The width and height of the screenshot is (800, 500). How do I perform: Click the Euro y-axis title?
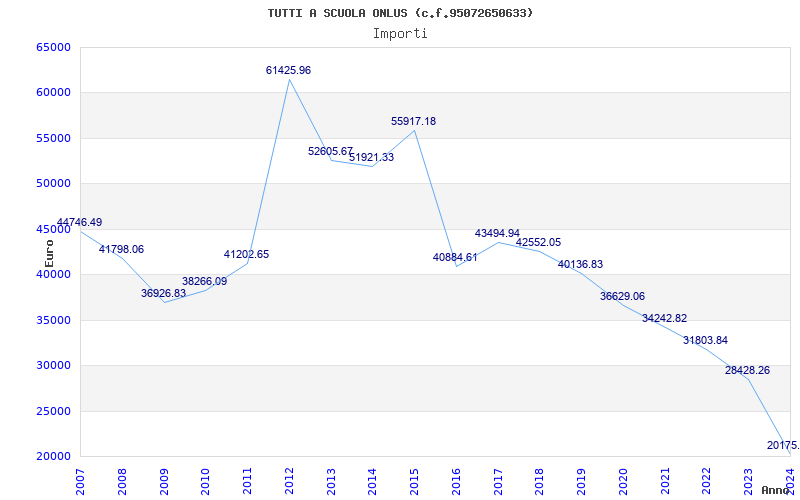tap(49, 253)
